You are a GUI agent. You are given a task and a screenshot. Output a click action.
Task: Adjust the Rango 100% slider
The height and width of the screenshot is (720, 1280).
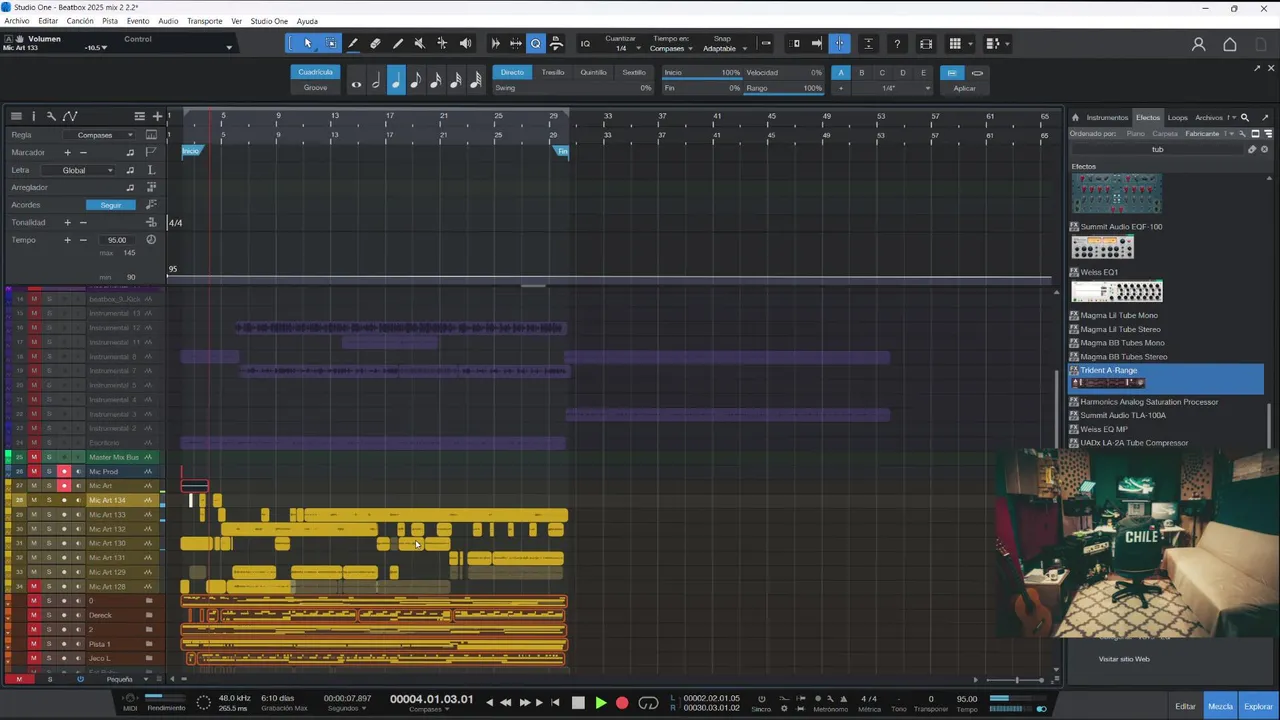(783, 88)
